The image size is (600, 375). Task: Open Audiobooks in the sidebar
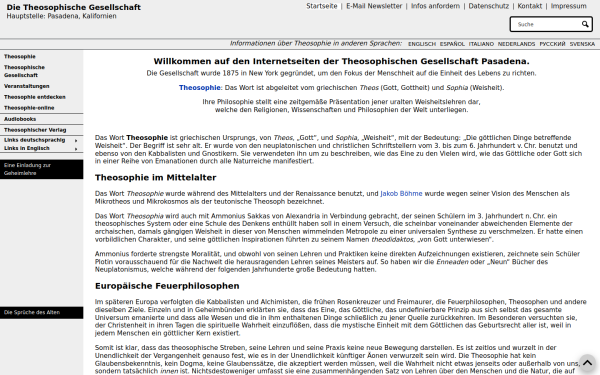pos(20,119)
